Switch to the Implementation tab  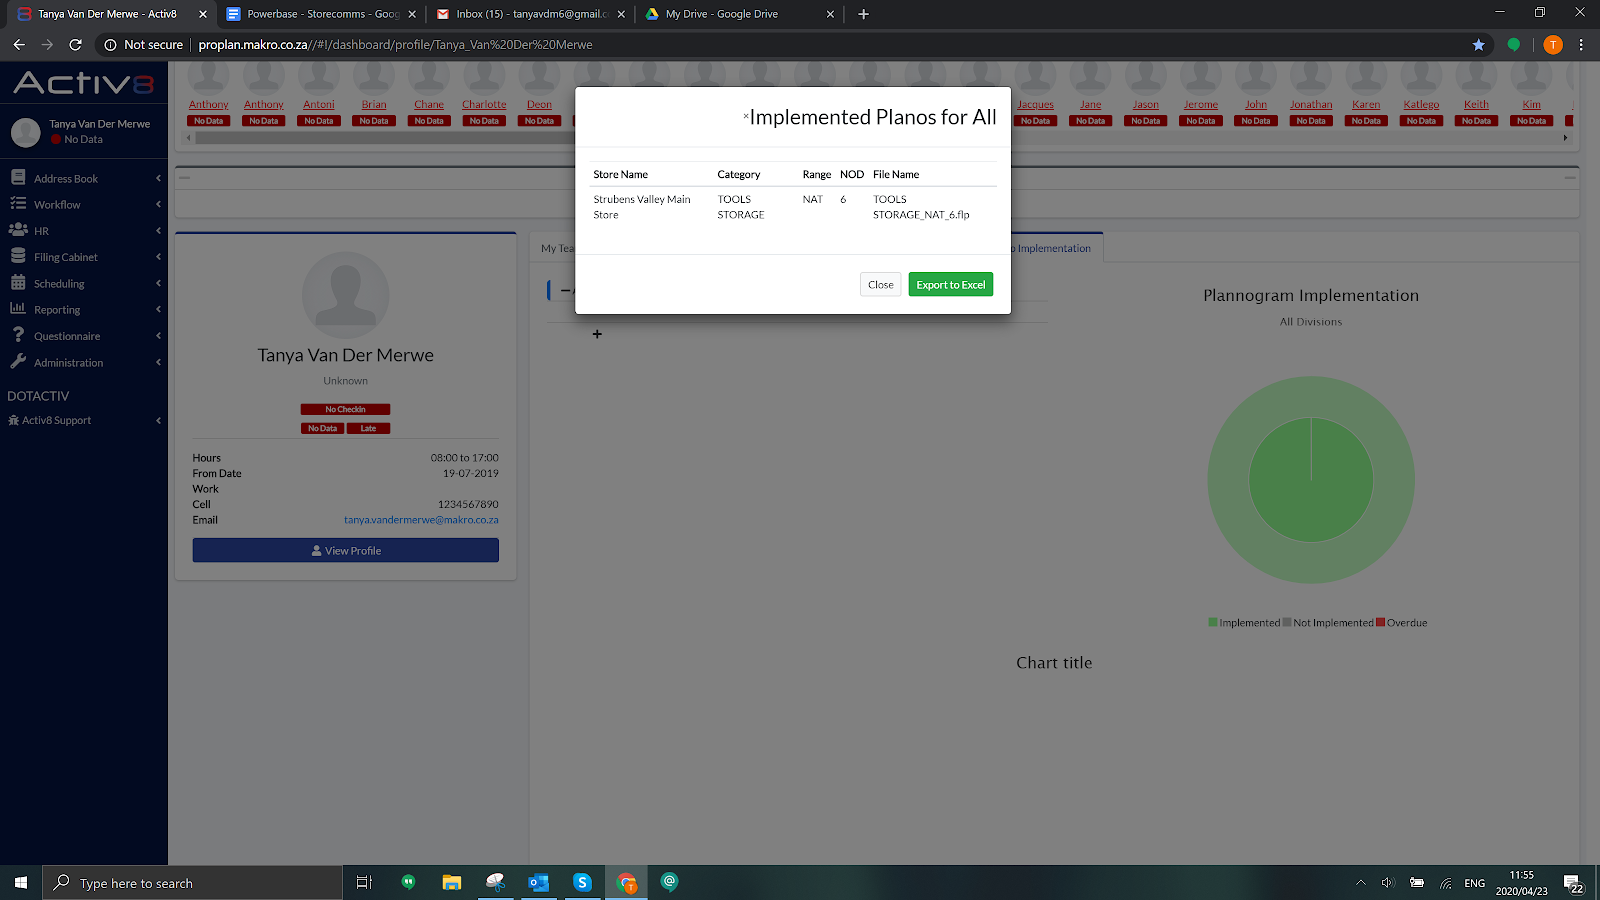click(1053, 248)
